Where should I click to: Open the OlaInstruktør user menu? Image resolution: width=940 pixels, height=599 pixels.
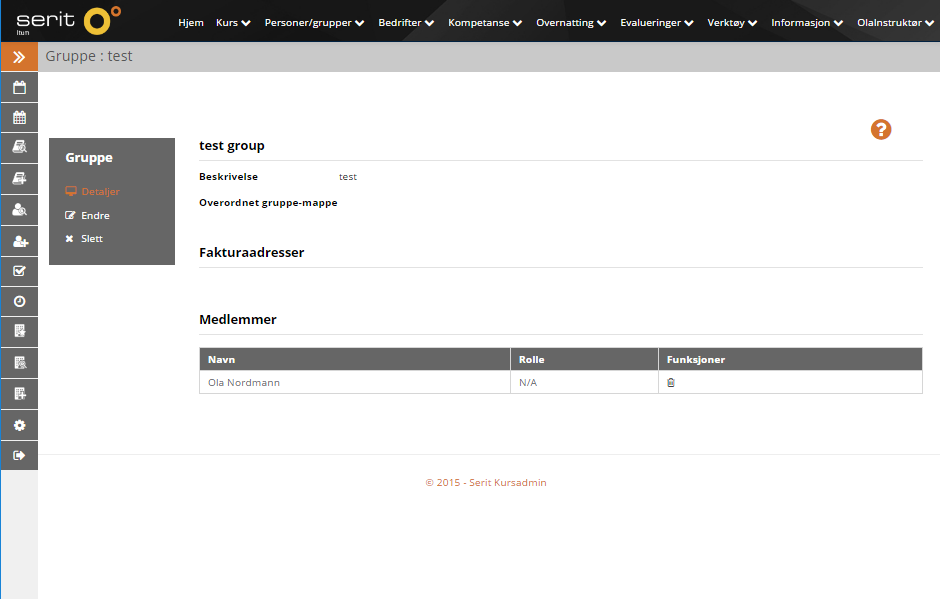pos(895,23)
